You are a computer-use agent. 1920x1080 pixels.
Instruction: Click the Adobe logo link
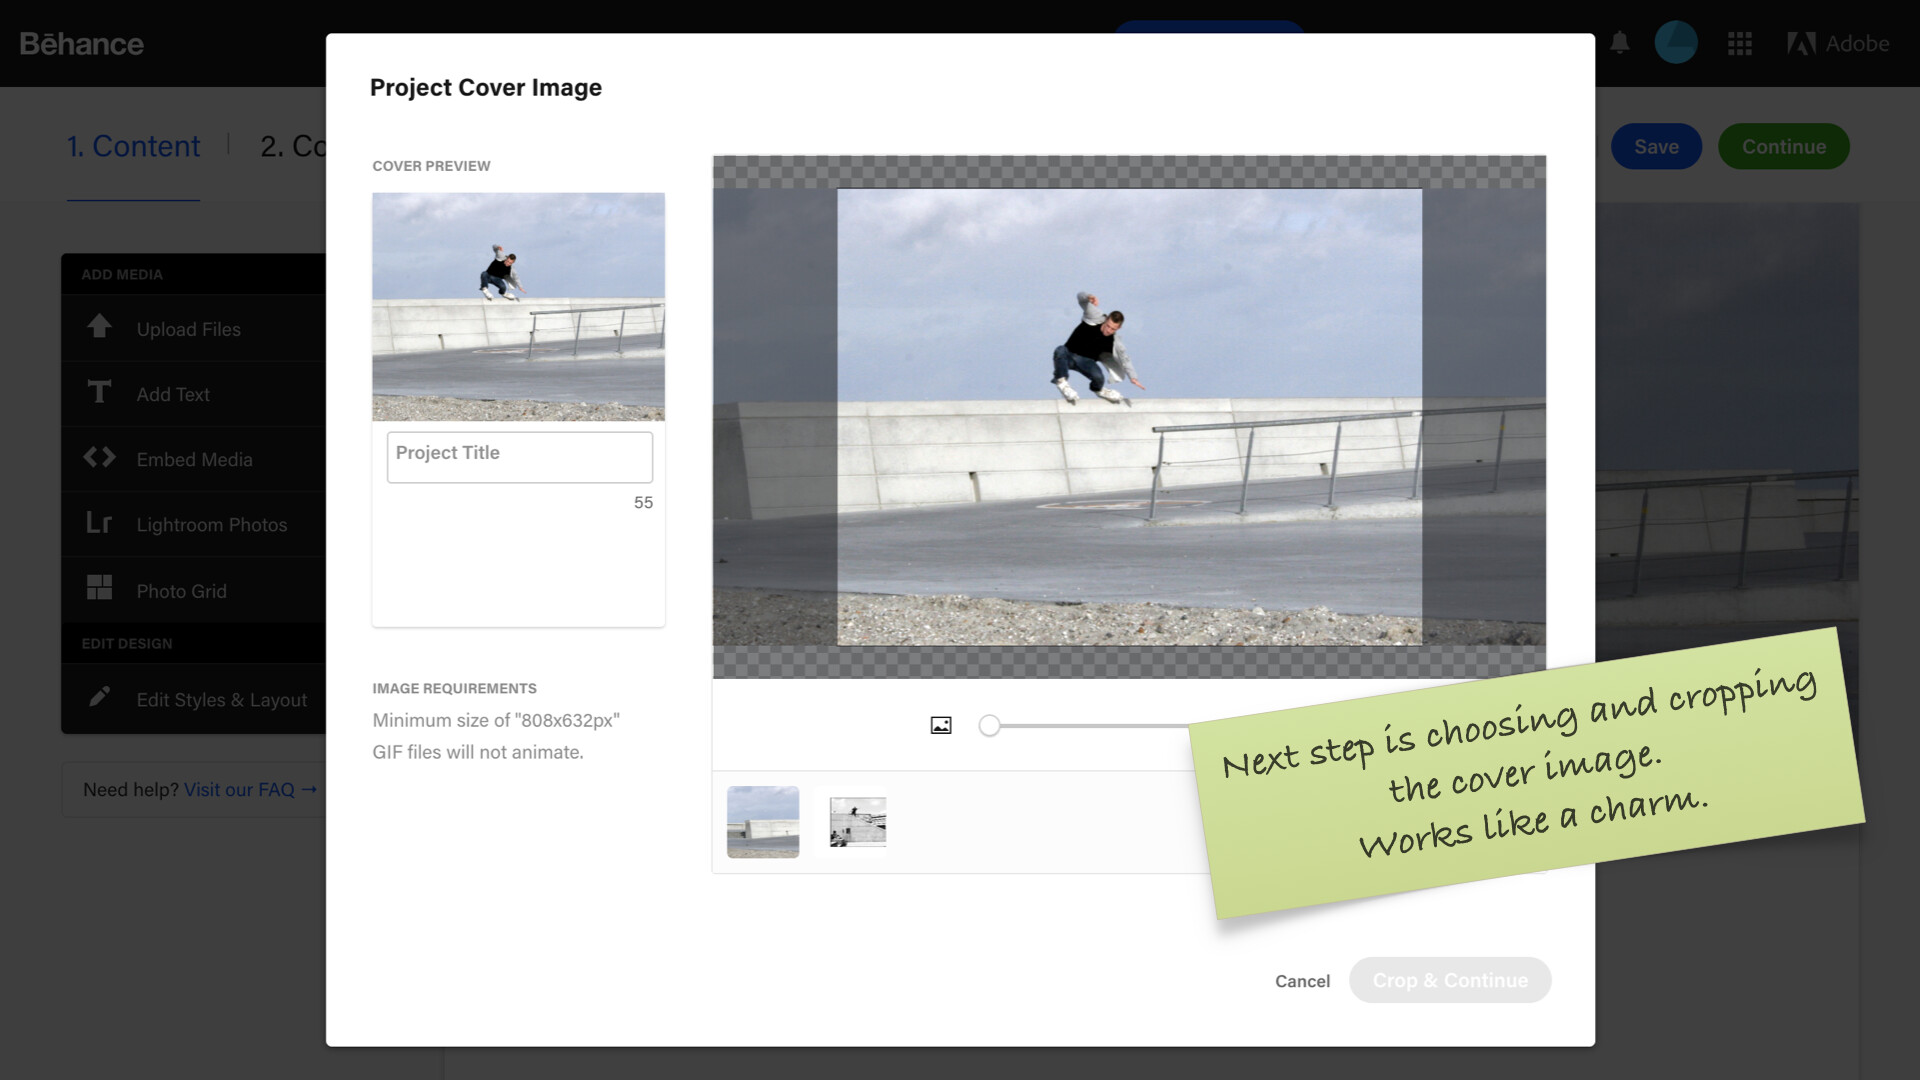pos(1838,44)
